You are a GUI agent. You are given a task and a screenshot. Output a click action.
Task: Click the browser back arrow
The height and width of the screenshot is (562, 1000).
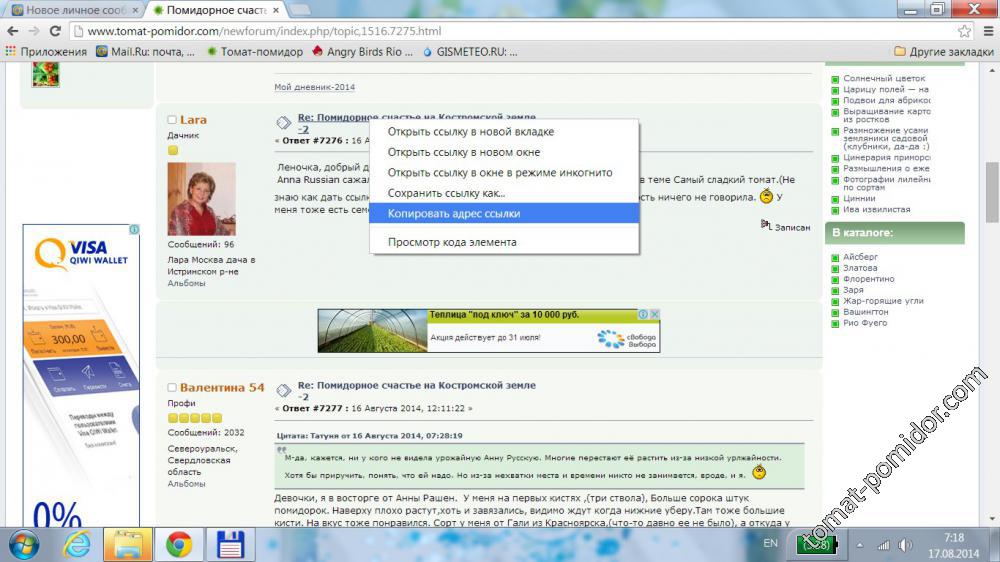12,31
